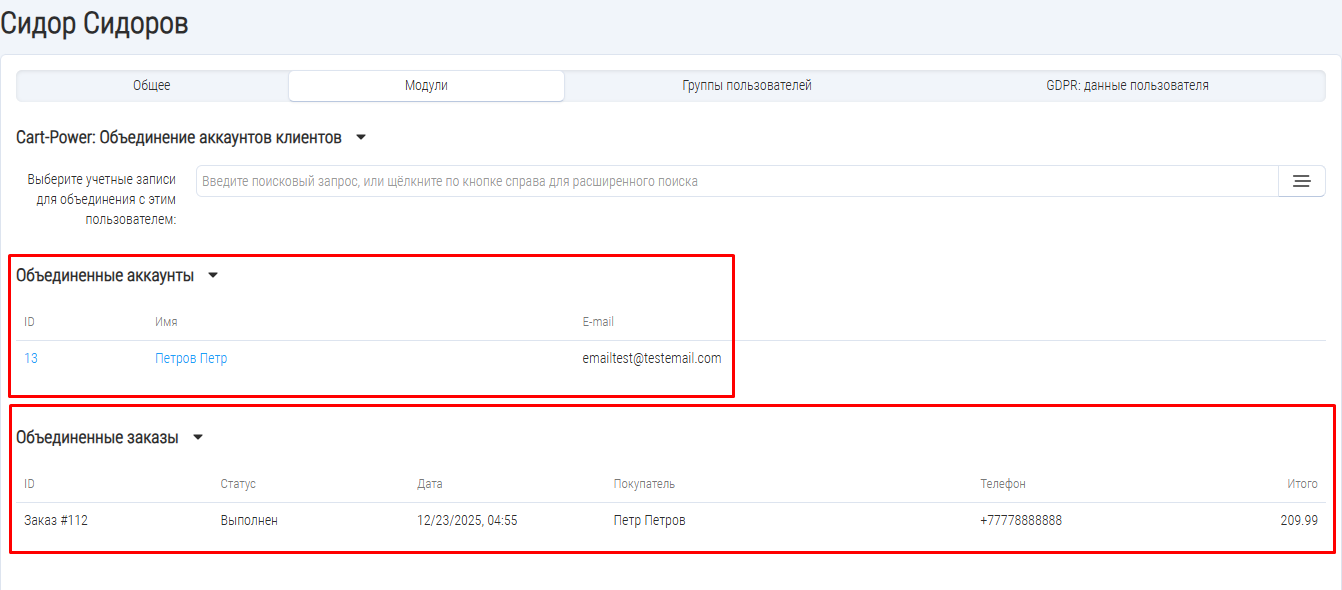The image size is (1342, 590).
Task: Click order entry Заказ #112
Action: coord(56,521)
